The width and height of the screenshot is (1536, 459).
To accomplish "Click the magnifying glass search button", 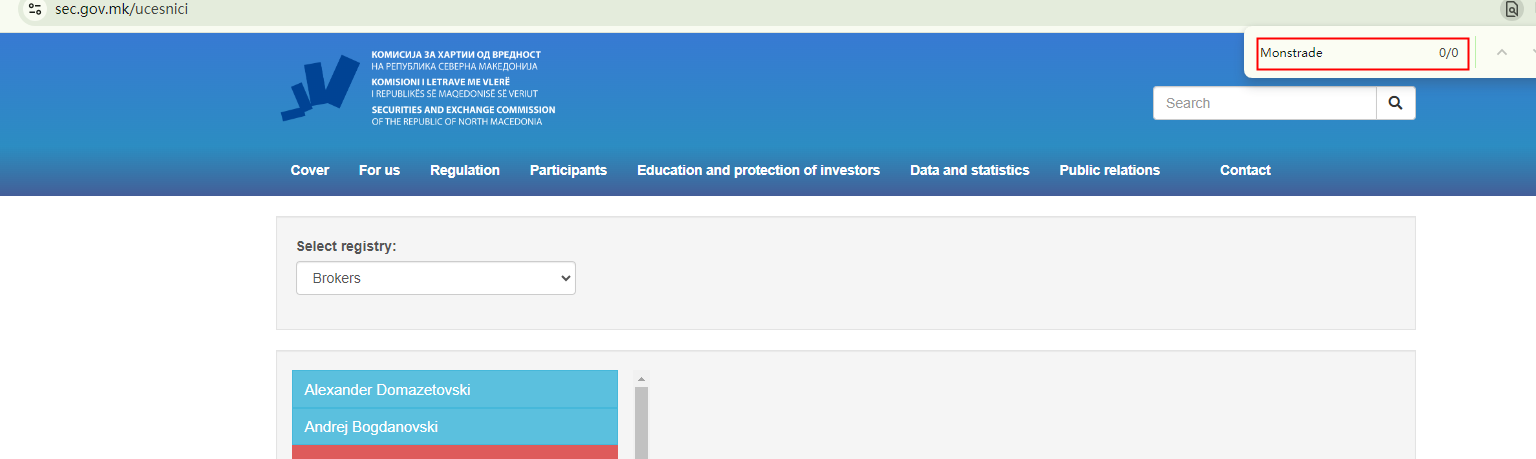I will tap(1395, 103).
